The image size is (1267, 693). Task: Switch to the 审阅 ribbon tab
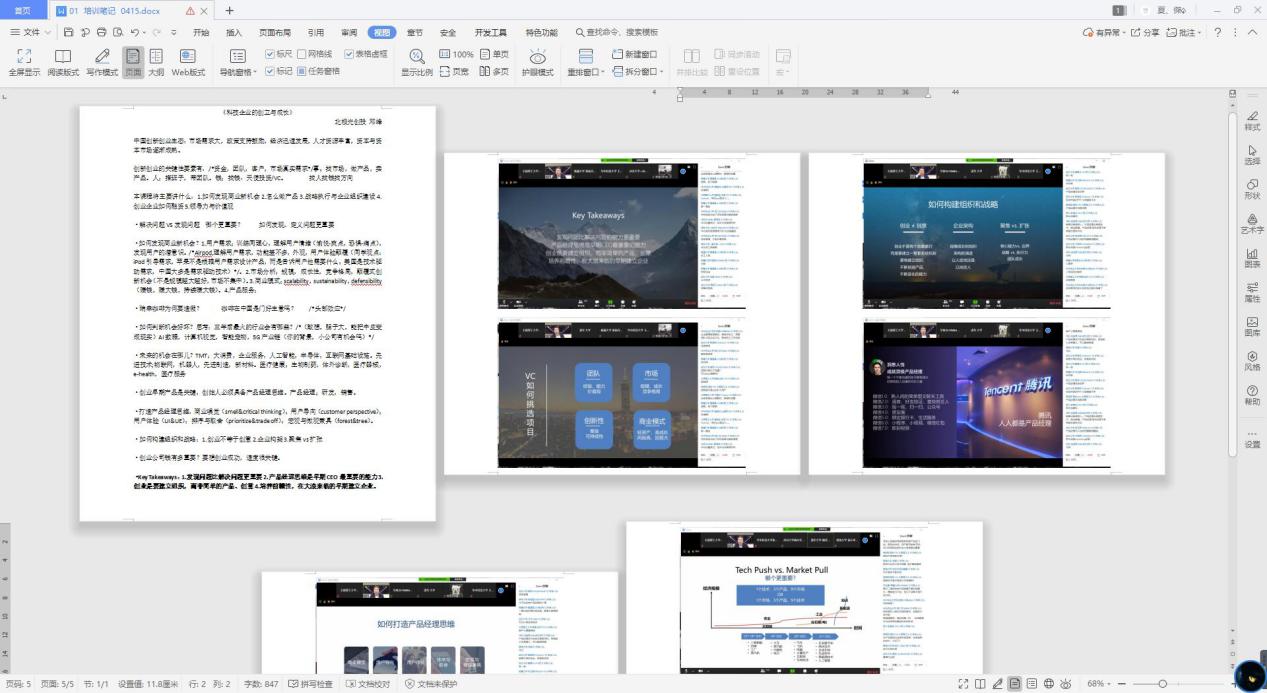click(349, 32)
